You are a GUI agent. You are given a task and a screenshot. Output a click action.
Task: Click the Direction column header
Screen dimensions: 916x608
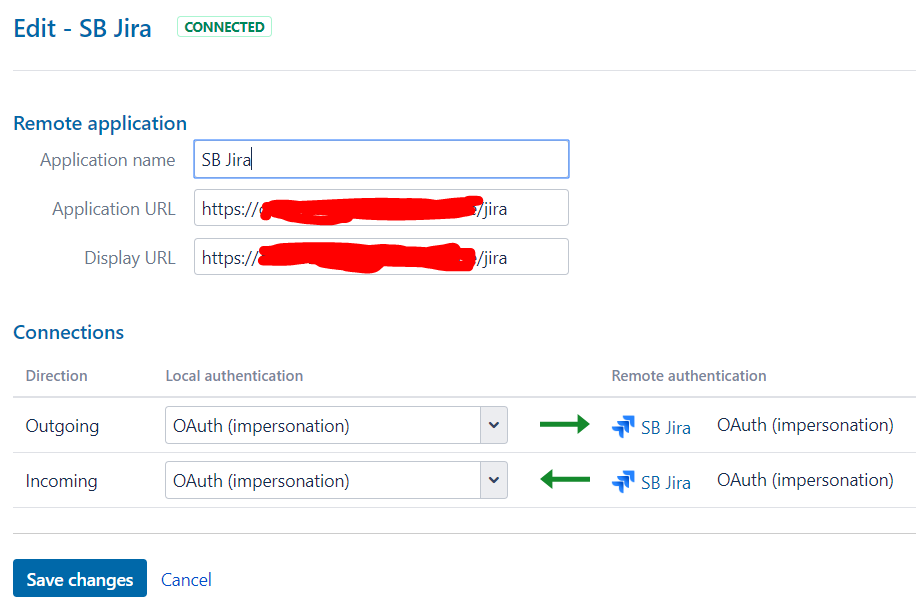(57, 376)
